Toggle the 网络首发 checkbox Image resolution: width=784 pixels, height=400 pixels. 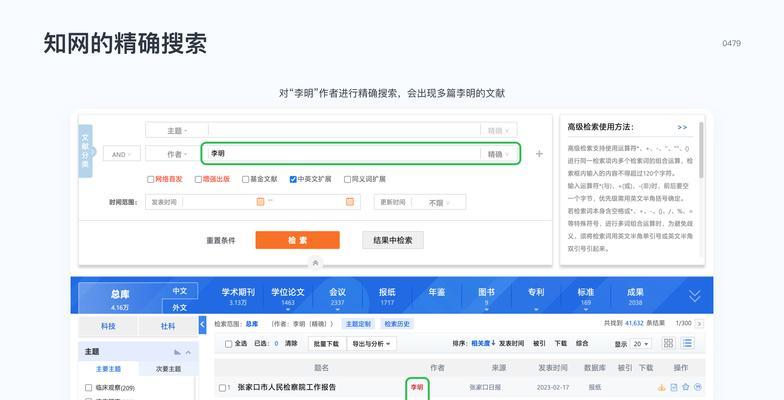click(150, 179)
